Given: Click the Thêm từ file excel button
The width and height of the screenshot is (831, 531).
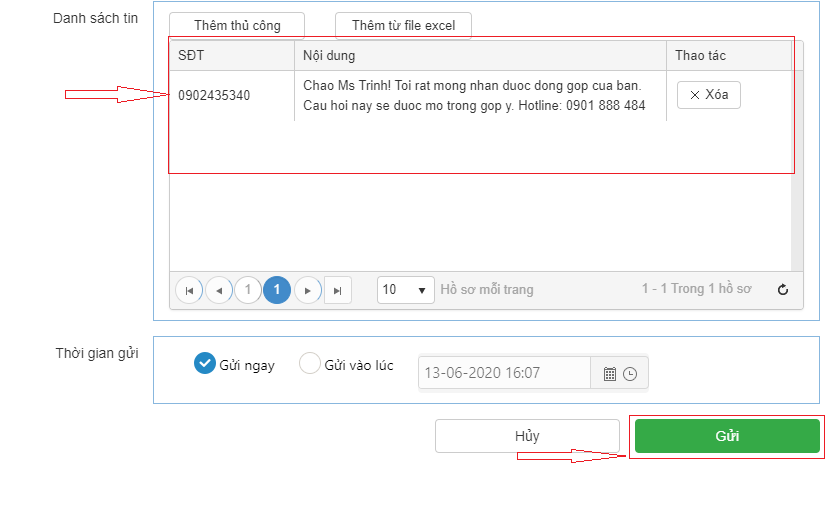Looking at the screenshot, I should [x=403, y=26].
